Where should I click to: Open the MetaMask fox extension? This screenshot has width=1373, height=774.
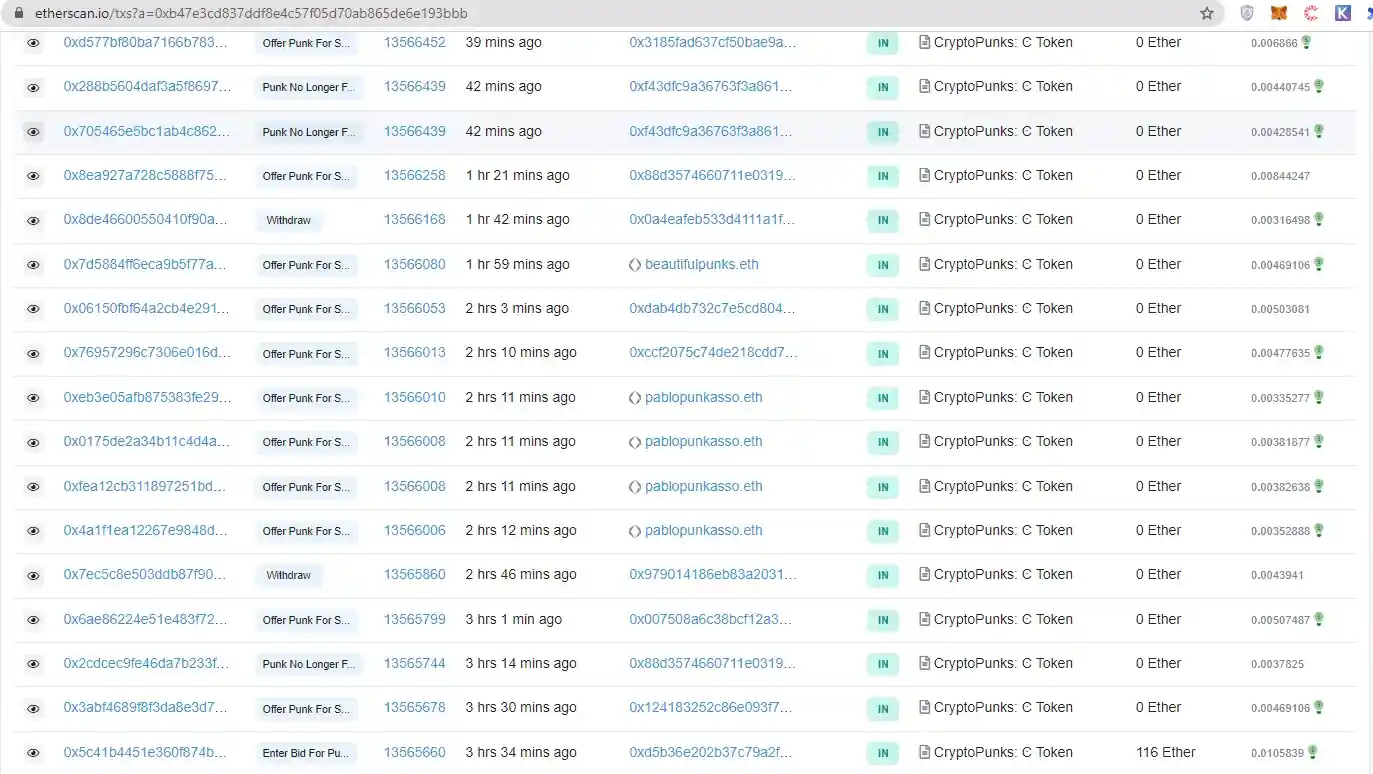coord(1279,13)
